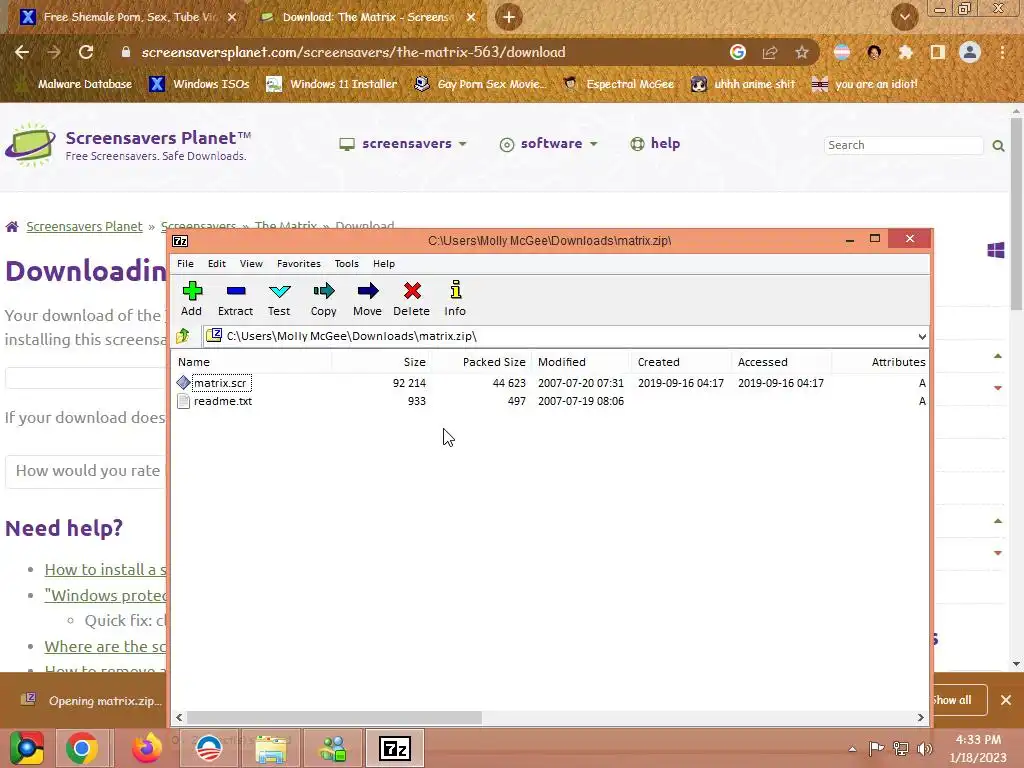Open the 'you are an idiot!' bookmark
Screen dimensions: 1024x768
pyautogui.click(x=865, y=84)
